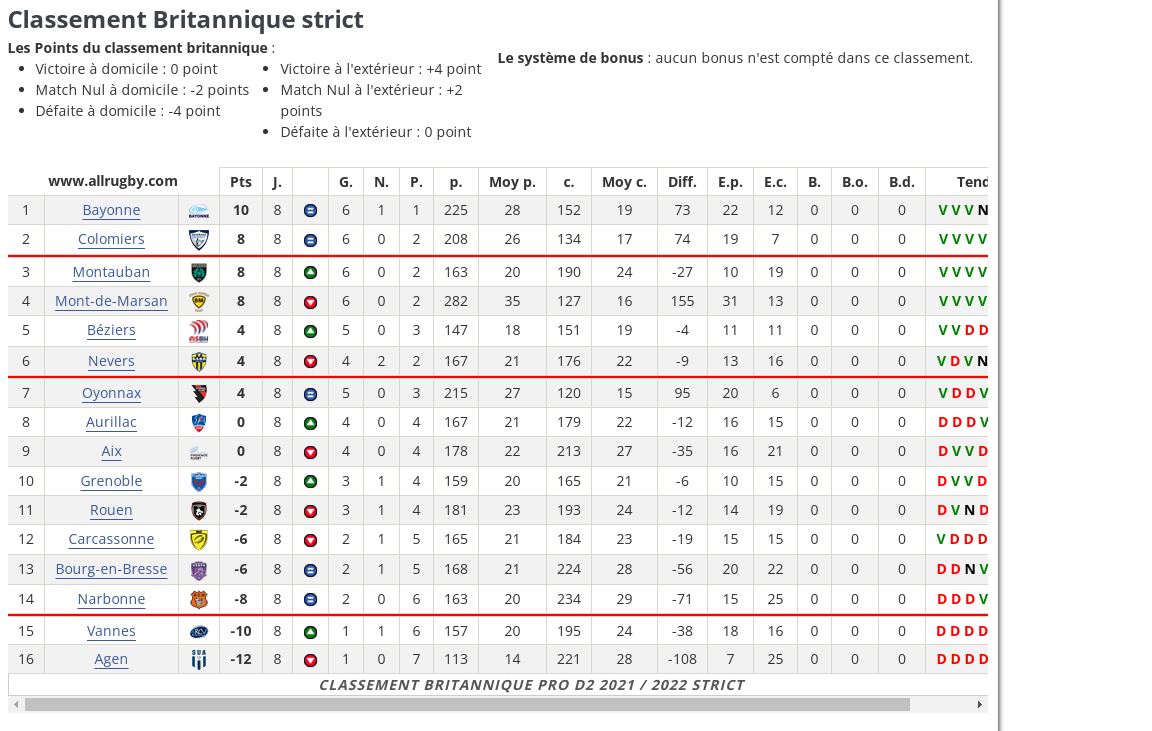This screenshot has height=731, width=1152.
Task: Click the right arrow of the horizontal scrollbar
Action: click(980, 704)
